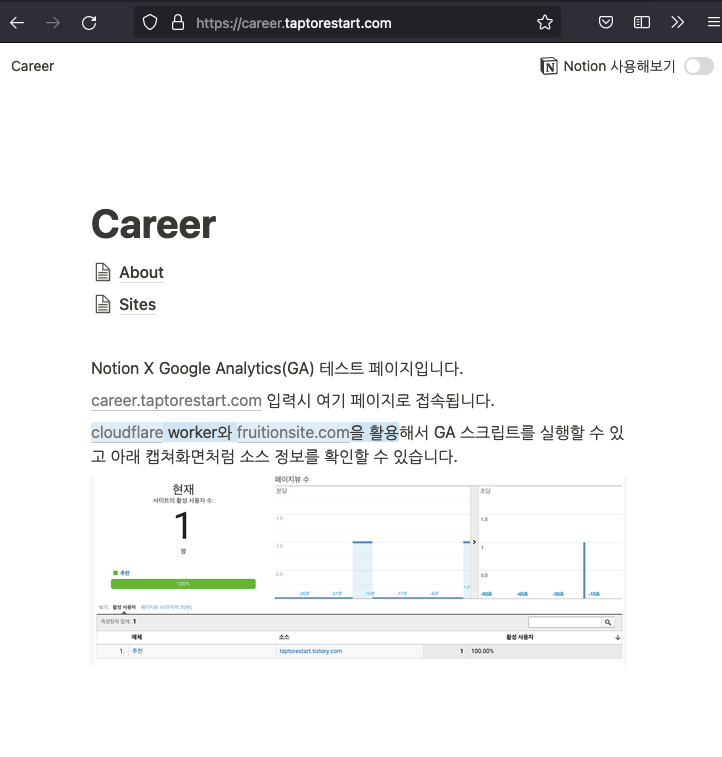Click the document icon beside Sites
Image resolution: width=722 pixels, height=757 pixels.
point(103,304)
